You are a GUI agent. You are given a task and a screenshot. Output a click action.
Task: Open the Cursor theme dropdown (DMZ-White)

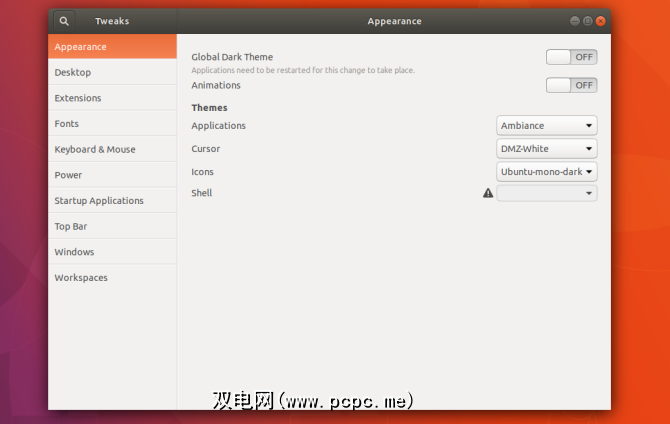click(x=547, y=149)
